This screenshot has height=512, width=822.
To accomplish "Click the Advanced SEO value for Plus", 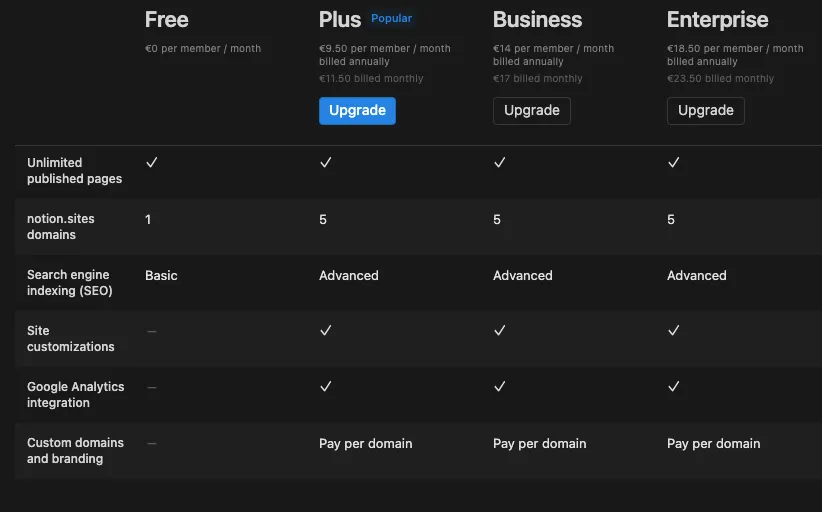I will [349, 276].
